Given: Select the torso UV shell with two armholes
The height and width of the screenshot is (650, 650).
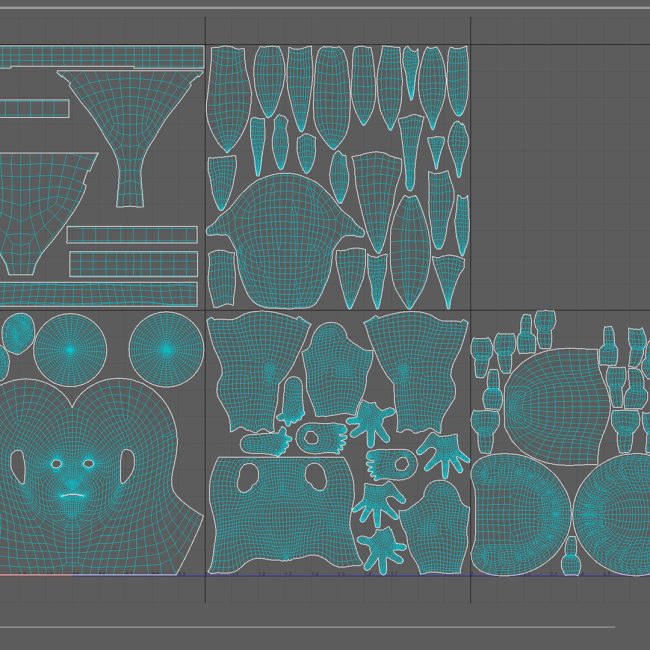Looking at the screenshot, I should pyautogui.click(x=284, y=514).
